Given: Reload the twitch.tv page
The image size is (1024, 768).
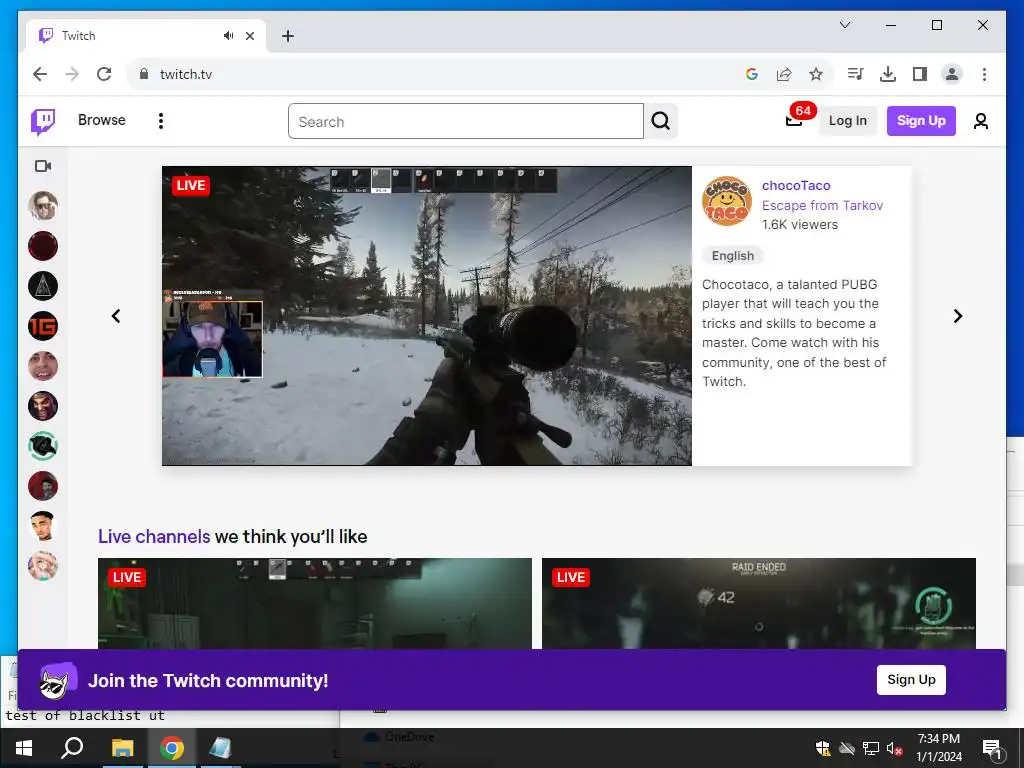Looking at the screenshot, I should click(x=104, y=74).
